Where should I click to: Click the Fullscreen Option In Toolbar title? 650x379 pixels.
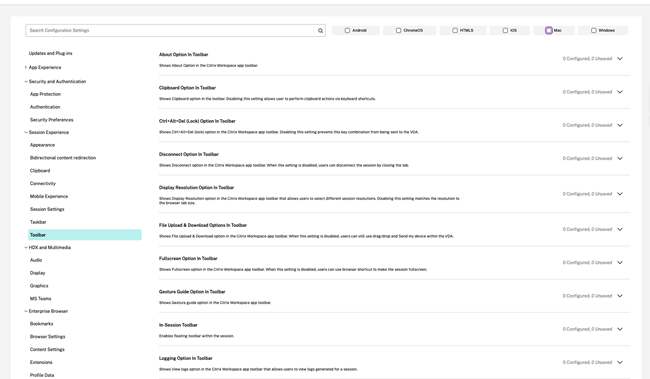point(188,258)
